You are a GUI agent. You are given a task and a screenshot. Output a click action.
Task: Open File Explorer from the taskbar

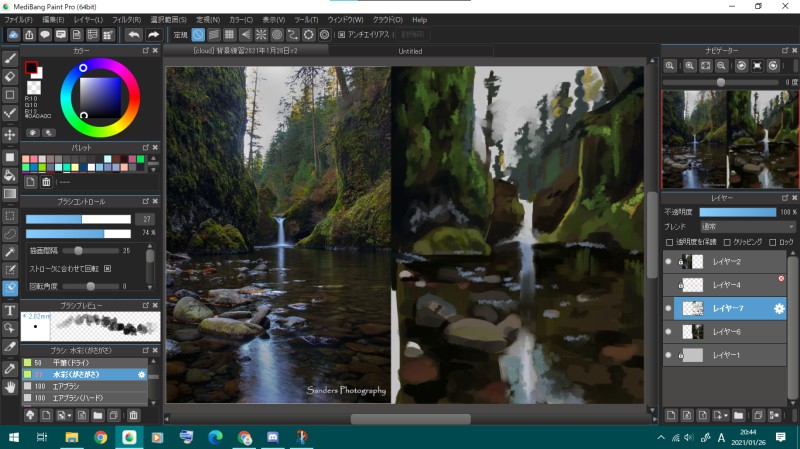point(71,437)
